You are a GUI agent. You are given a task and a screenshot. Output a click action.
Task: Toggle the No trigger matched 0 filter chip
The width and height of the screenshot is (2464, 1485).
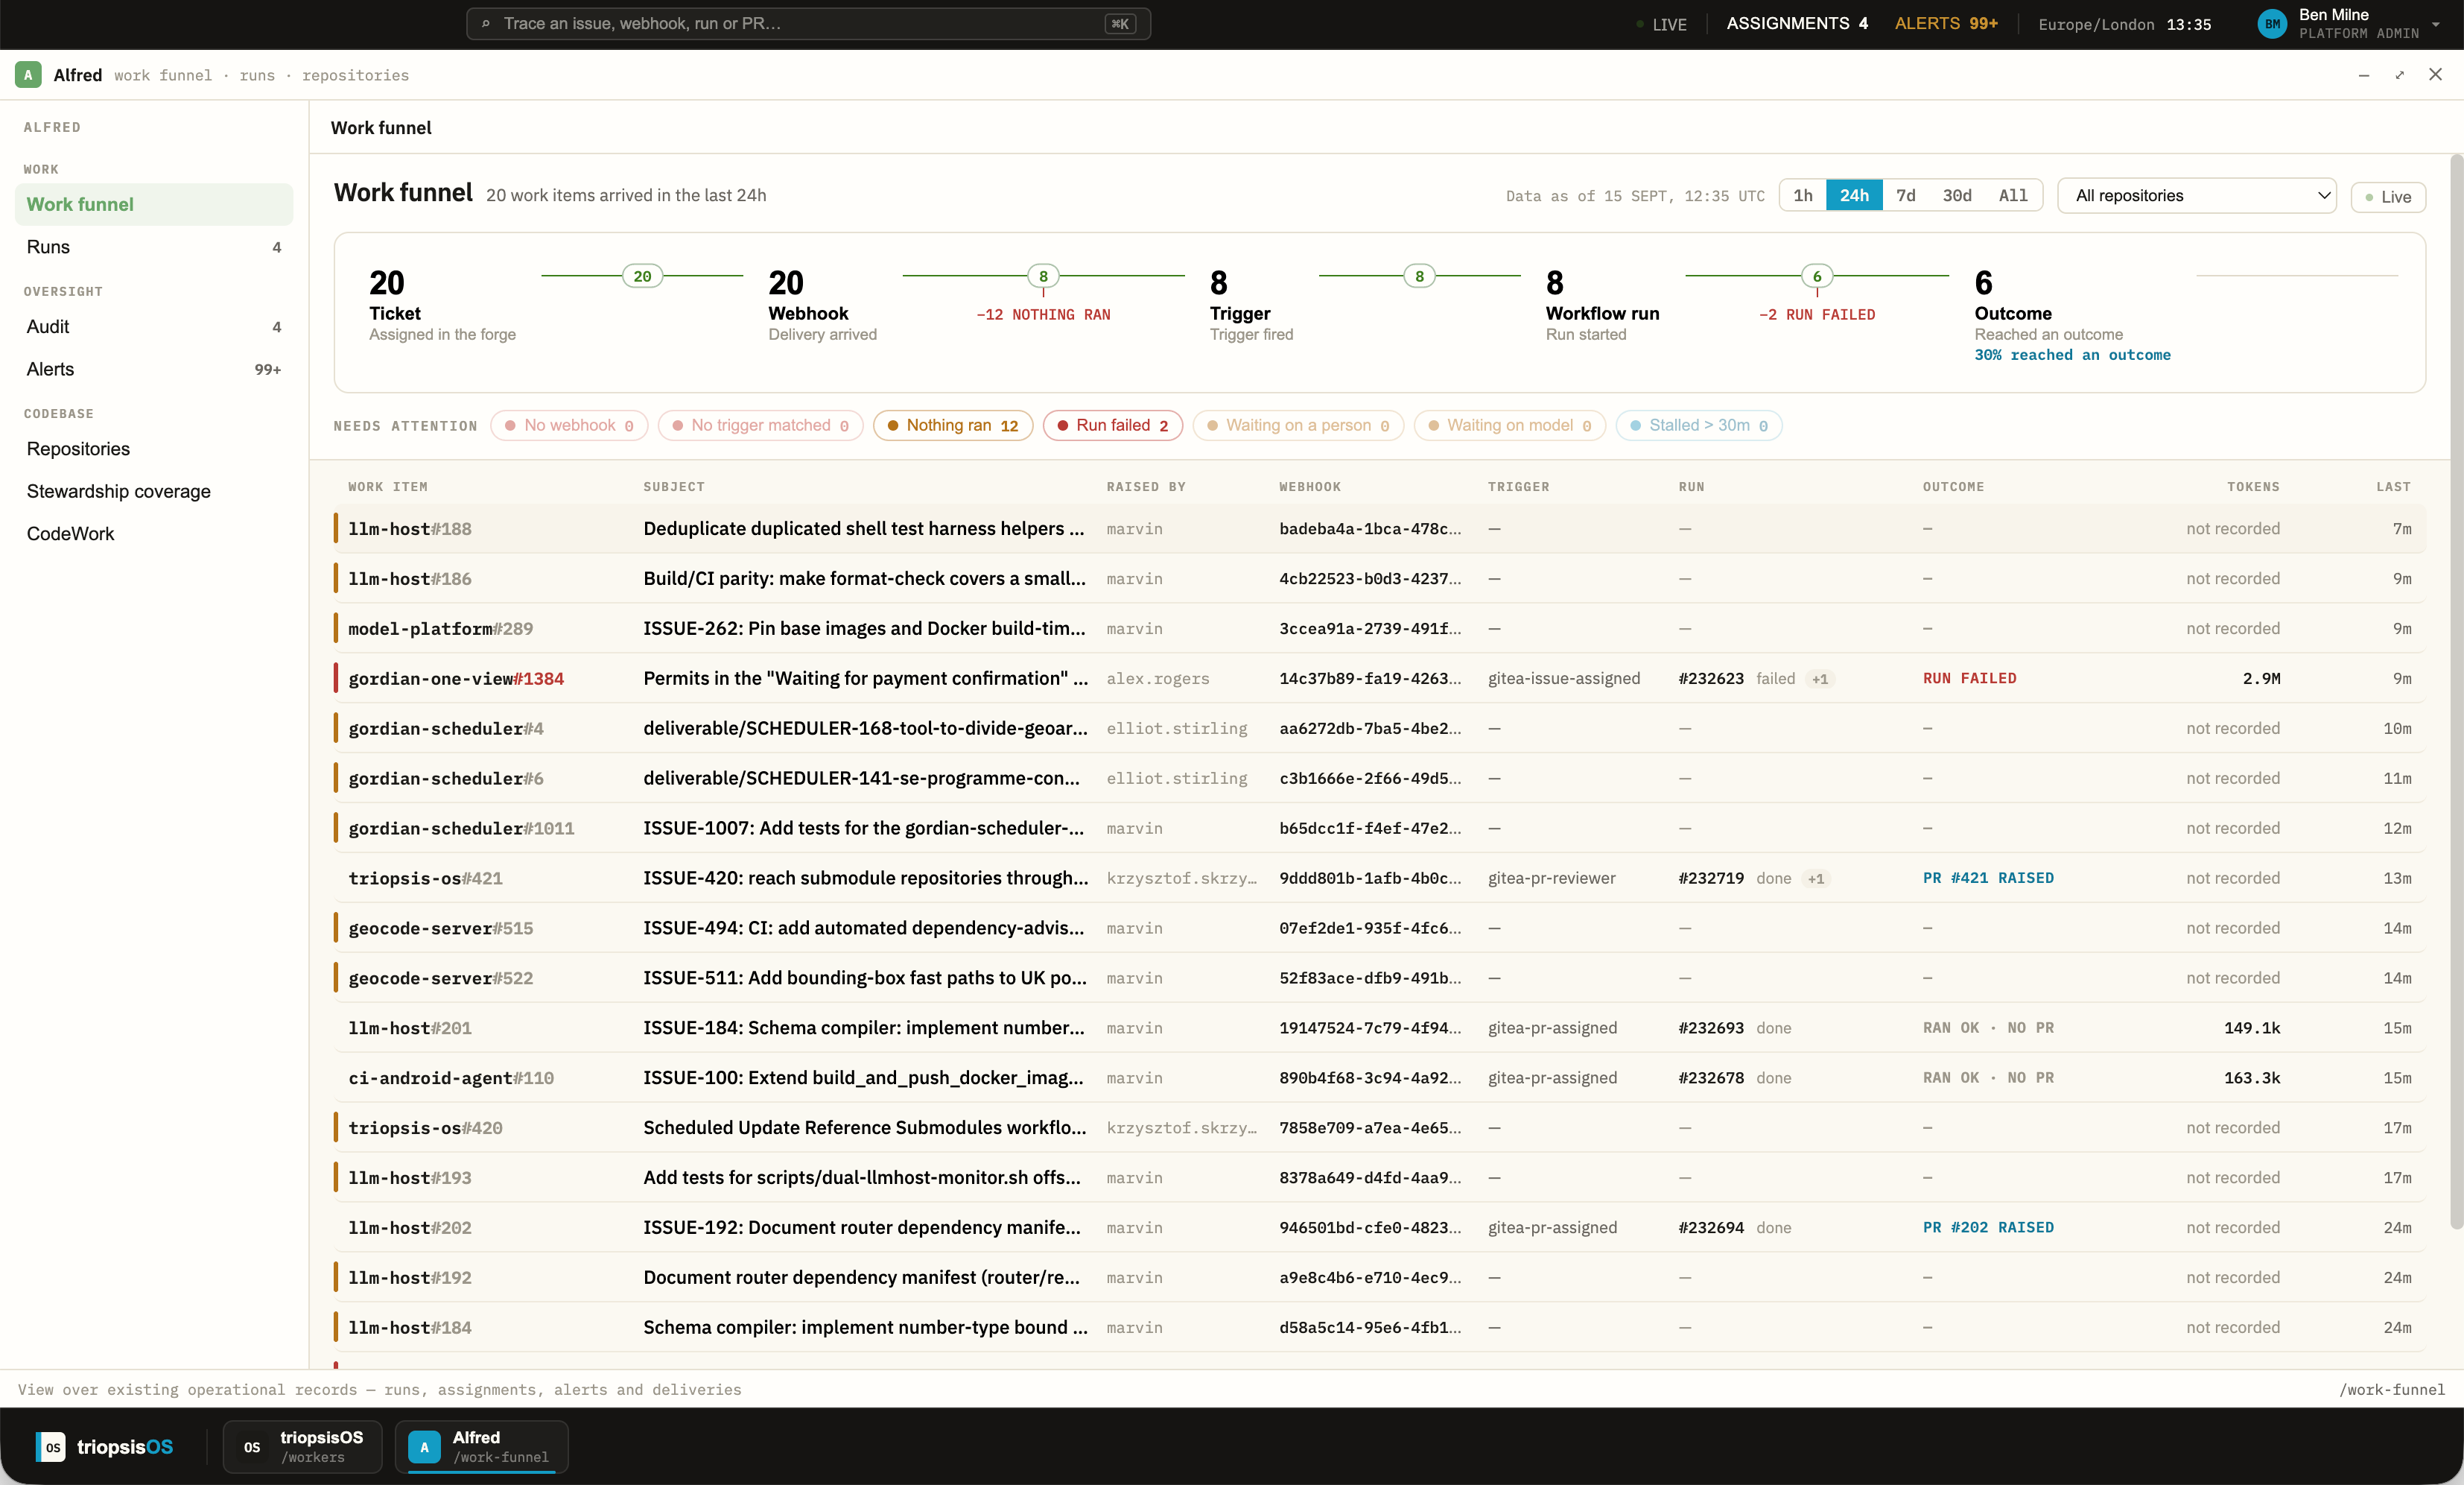[x=760, y=426]
